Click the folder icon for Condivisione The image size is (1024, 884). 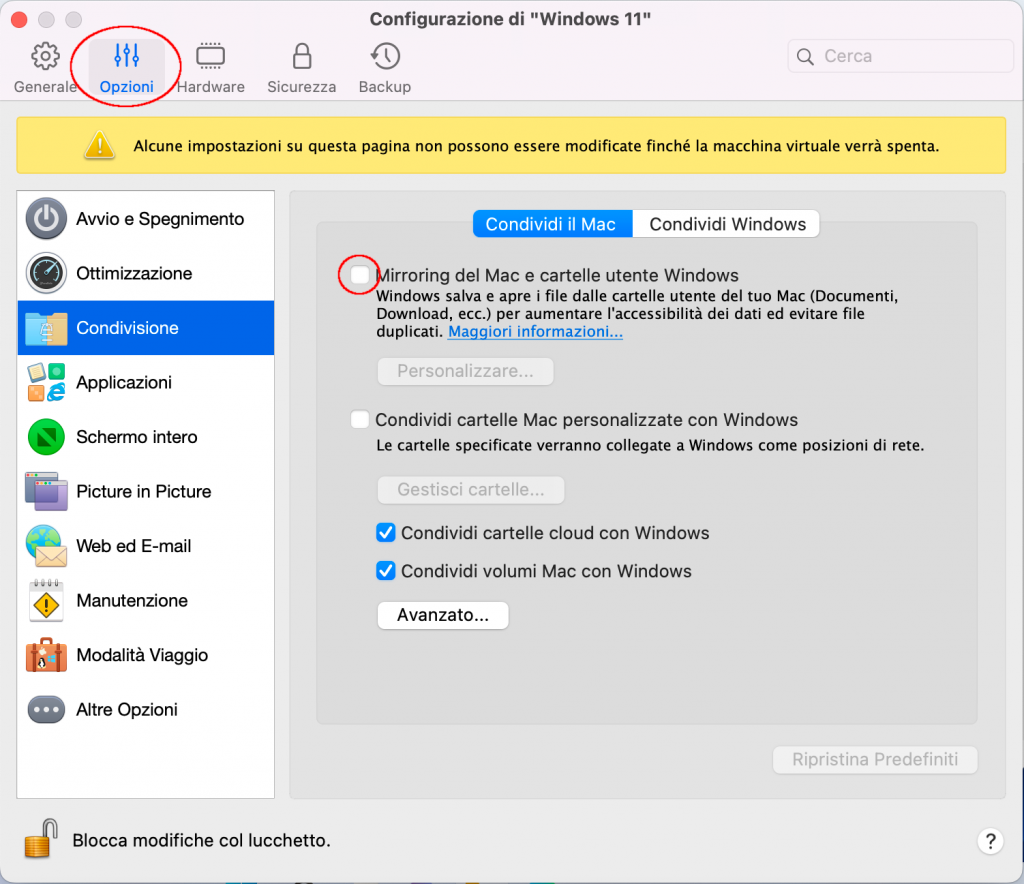(46, 328)
